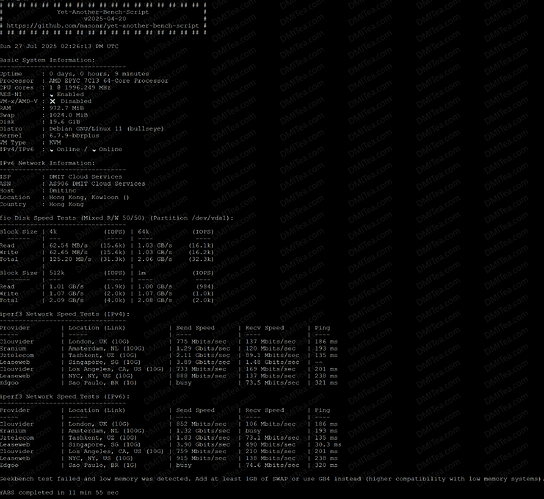
Task: Click the AMD EPYC 7C13 64-Core Processor text
Action: click(109, 81)
